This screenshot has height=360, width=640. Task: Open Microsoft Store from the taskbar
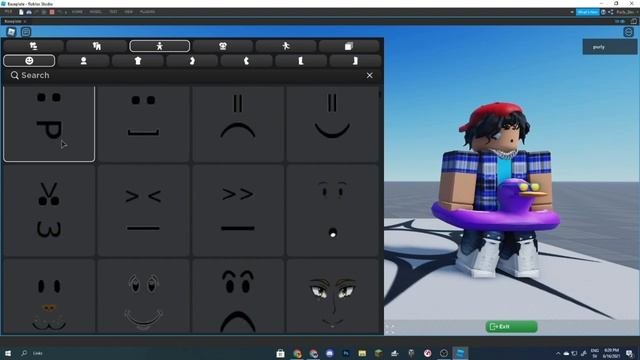(280, 353)
